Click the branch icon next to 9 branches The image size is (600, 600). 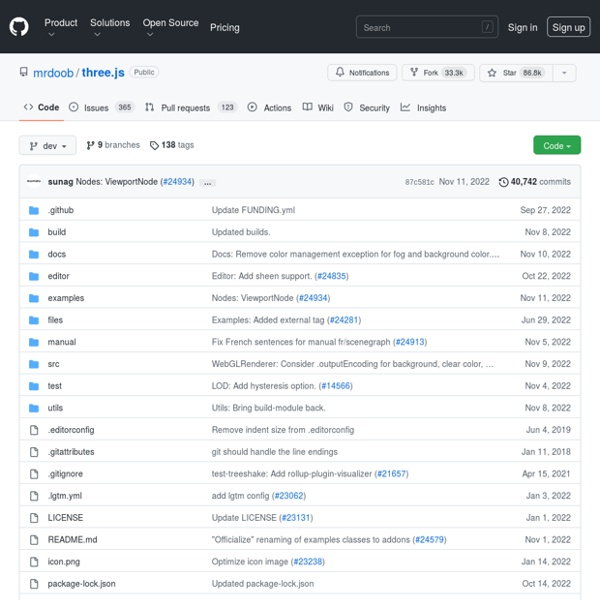[x=90, y=145]
